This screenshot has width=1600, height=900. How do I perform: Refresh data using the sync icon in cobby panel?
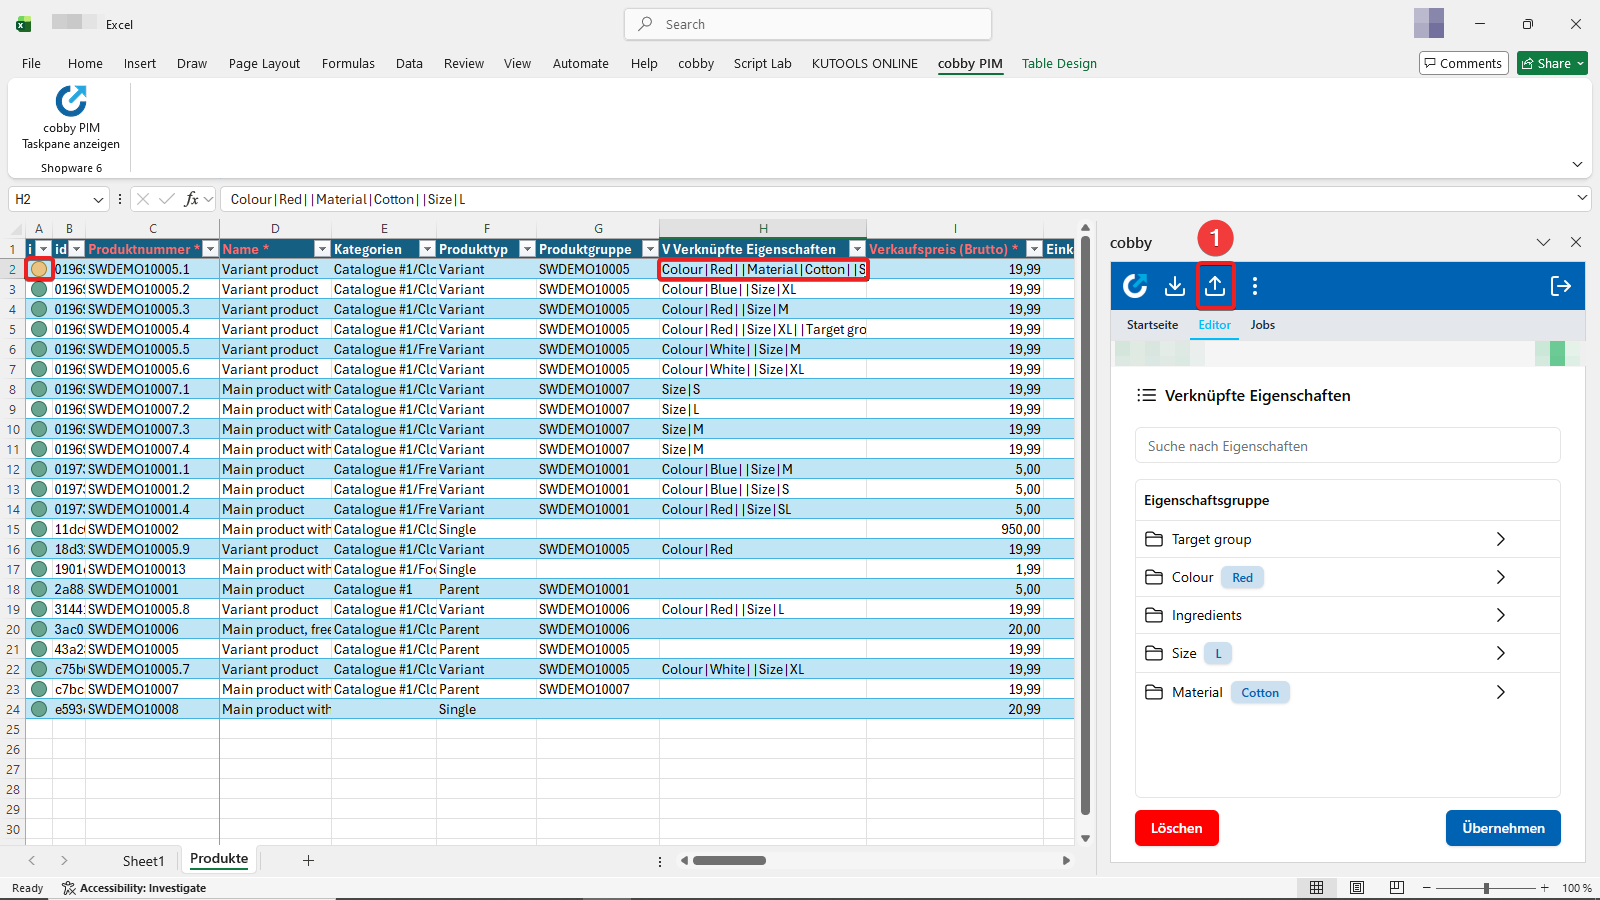(x=1135, y=286)
